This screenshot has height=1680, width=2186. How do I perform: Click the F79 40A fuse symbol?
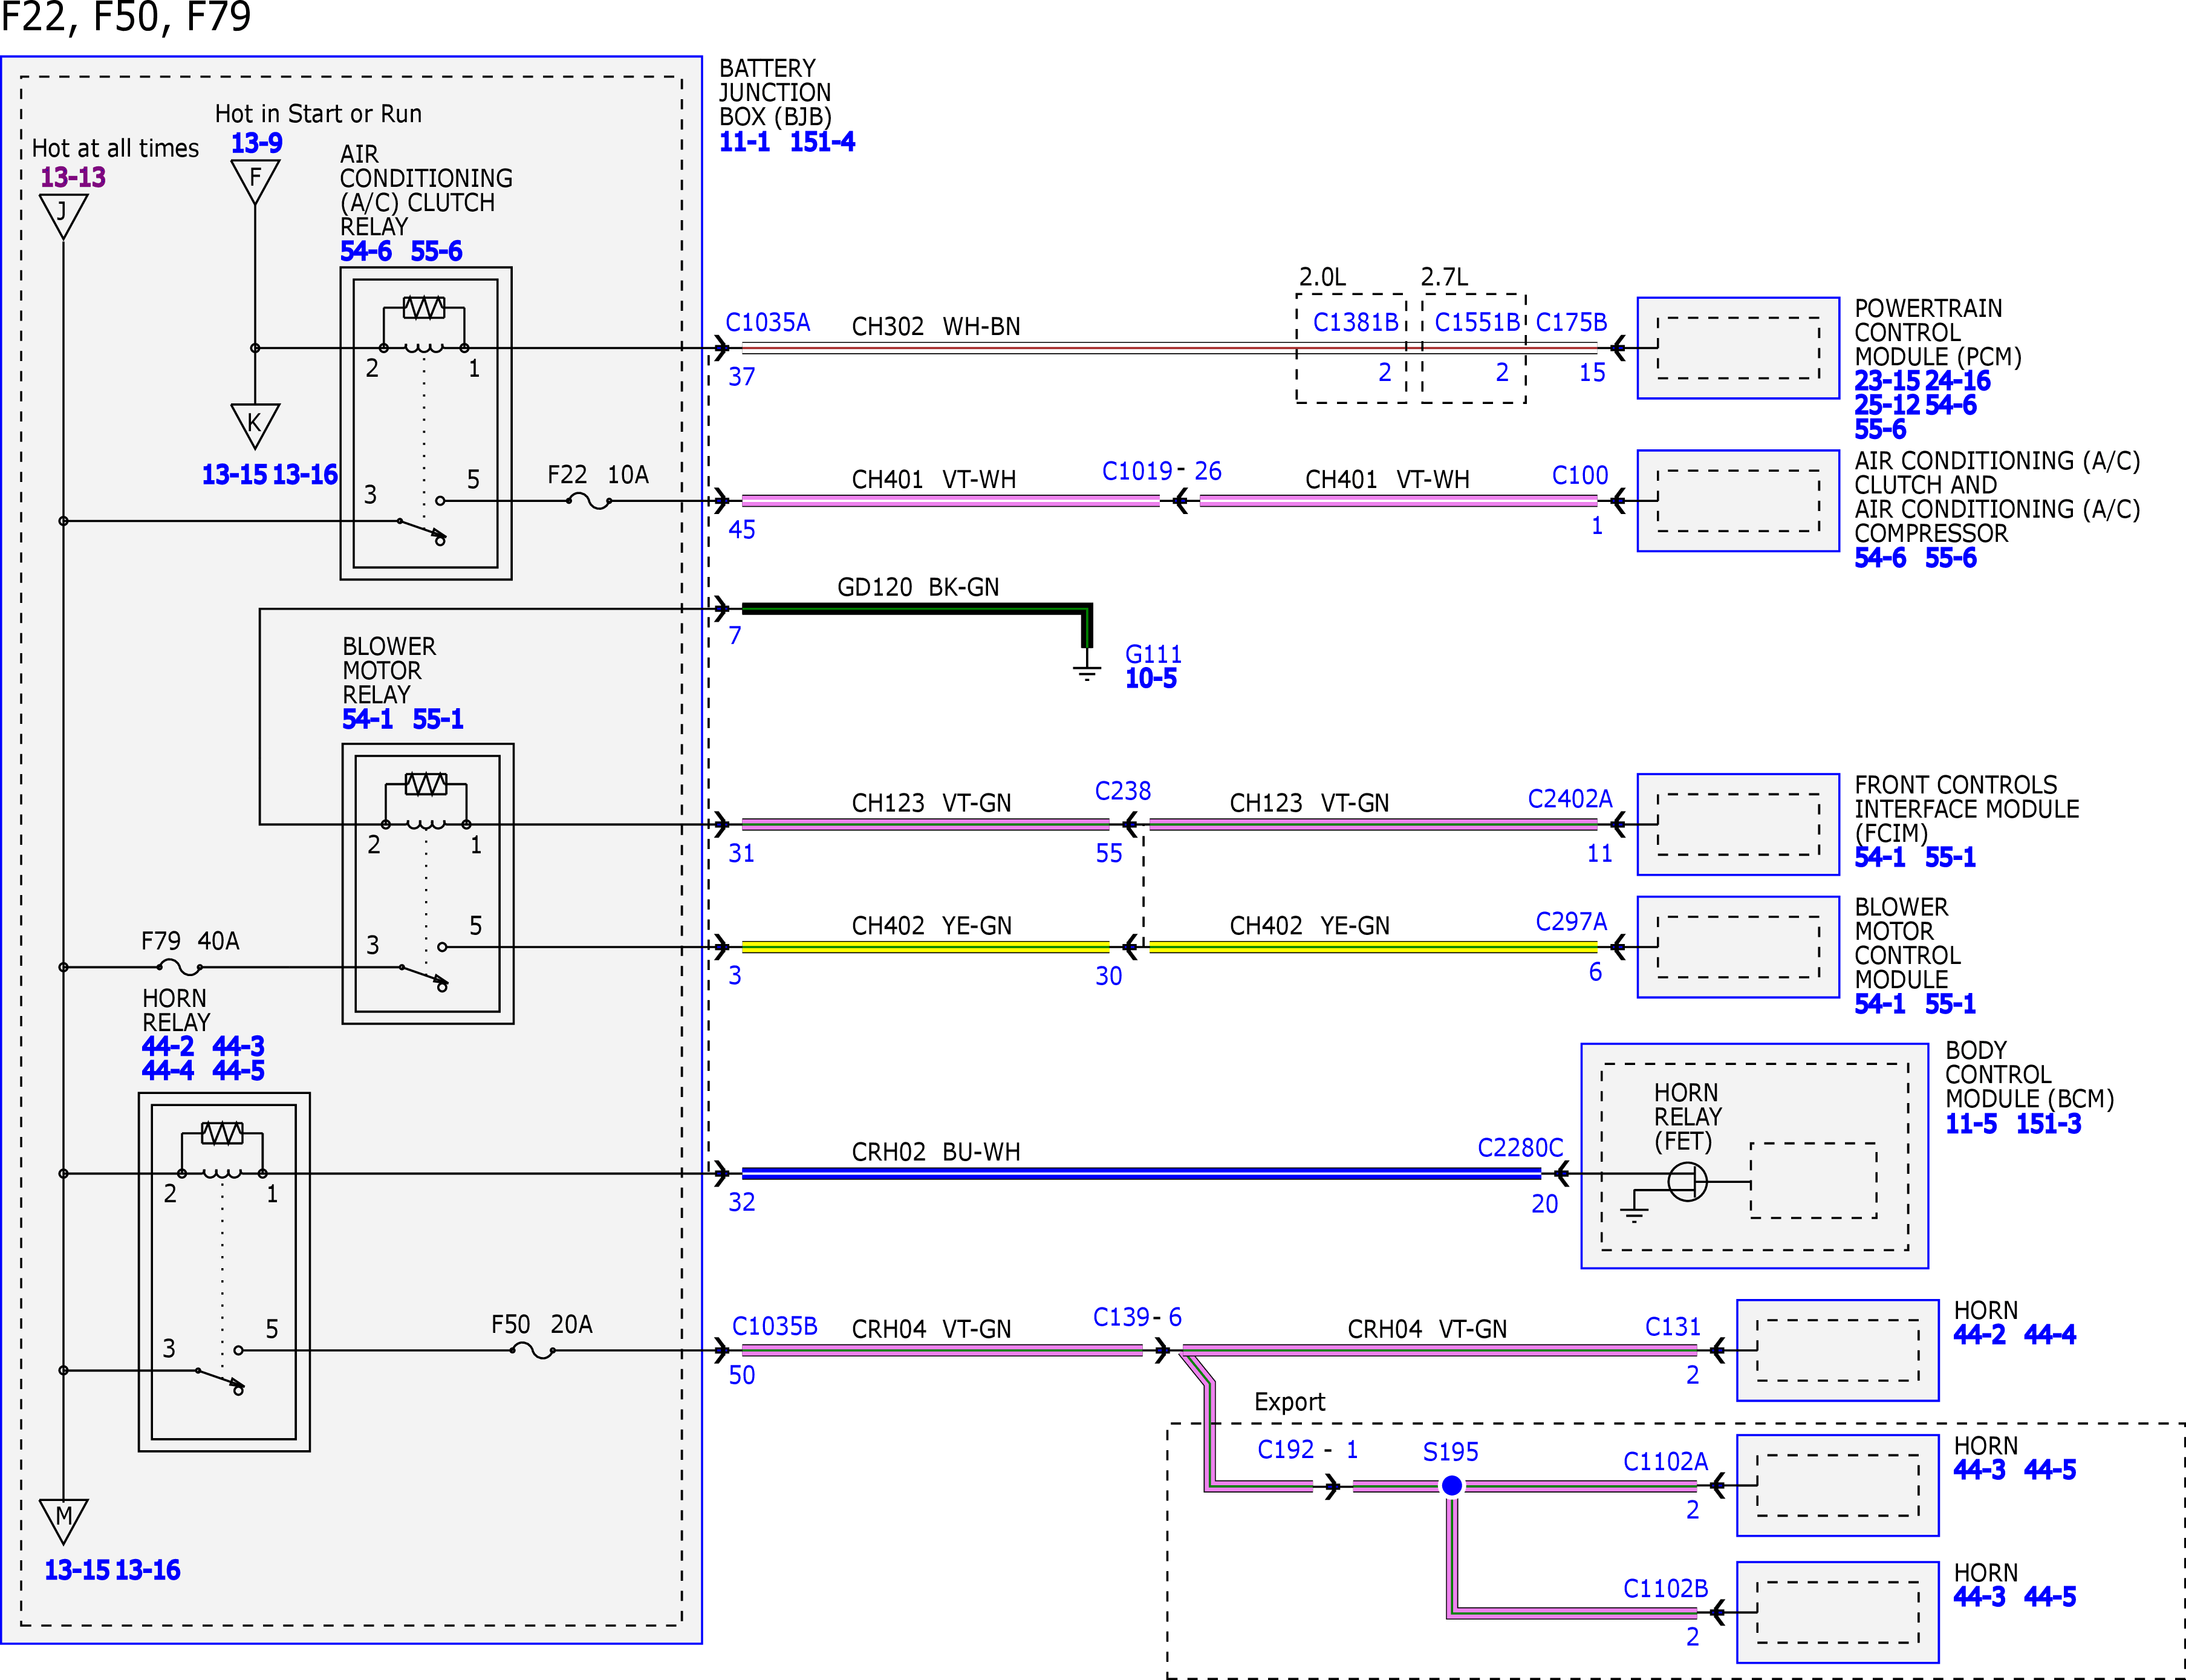click(x=180, y=967)
